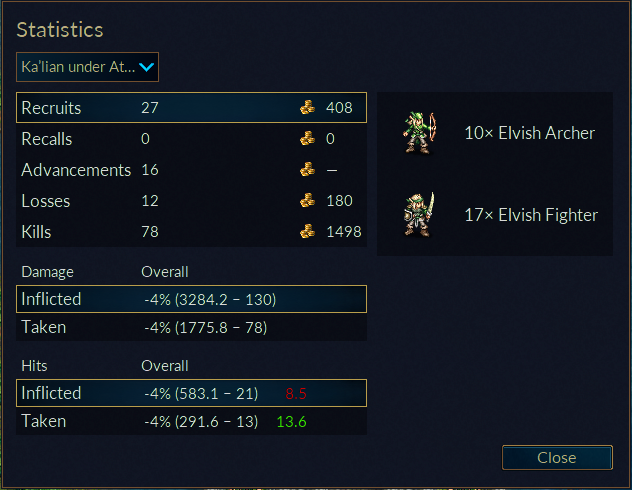632x490 pixels.
Task: Click the gold coins icon in Recalls row
Action: click(308, 138)
